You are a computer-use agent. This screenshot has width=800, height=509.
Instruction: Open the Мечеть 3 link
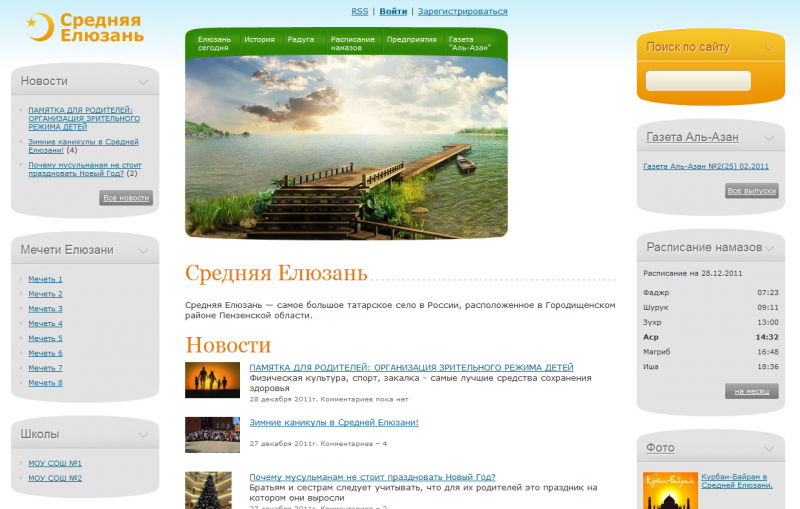click(45, 309)
